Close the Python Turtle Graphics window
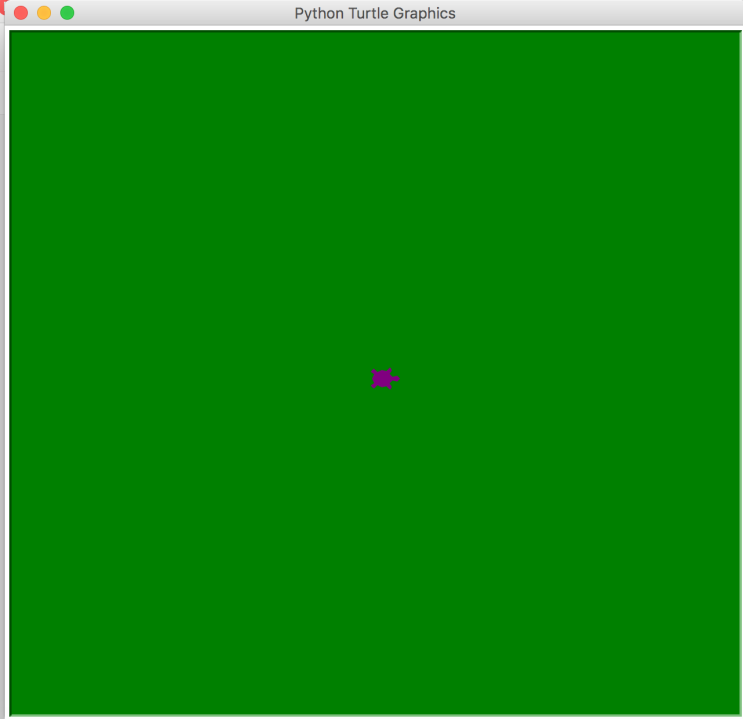Image resolution: width=743 pixels, height=719 pixels. pyautogui.click(x=21, y=13)
